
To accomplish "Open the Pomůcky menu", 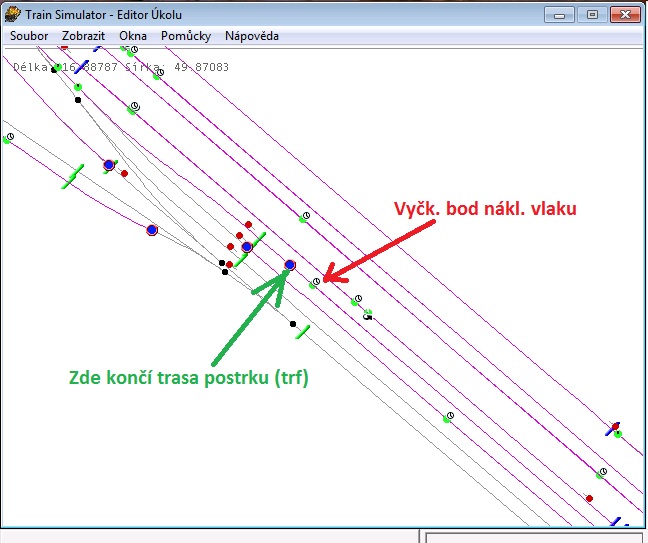I will (185, 36).
